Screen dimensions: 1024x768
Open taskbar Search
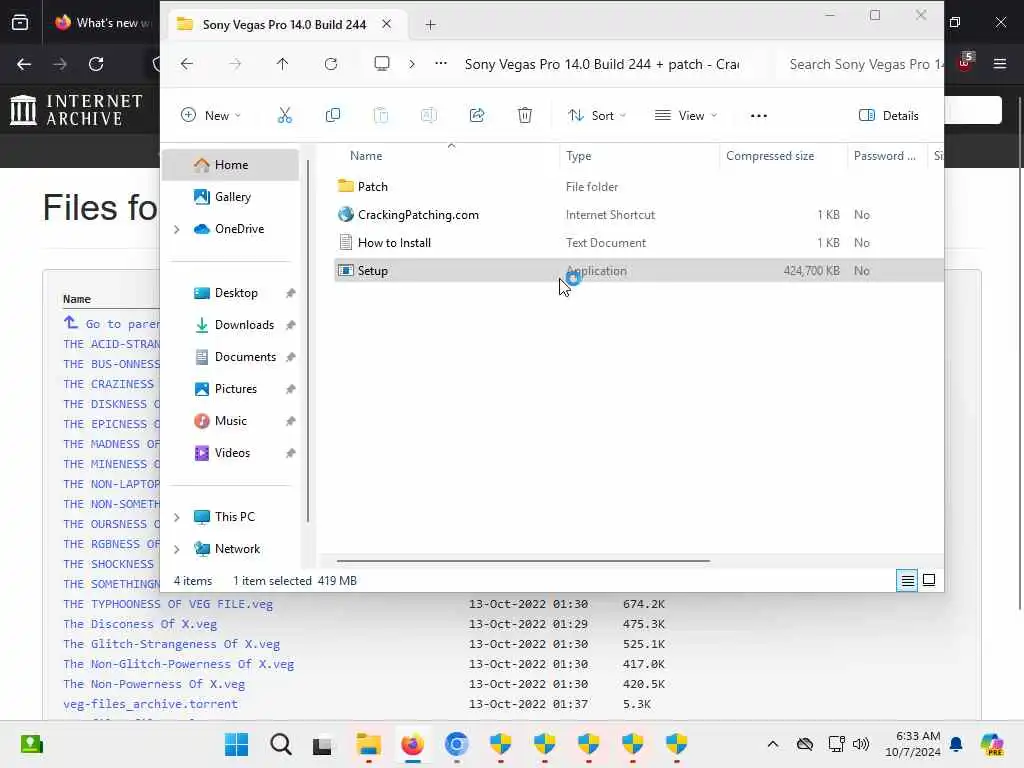click(x=281, y=744)
